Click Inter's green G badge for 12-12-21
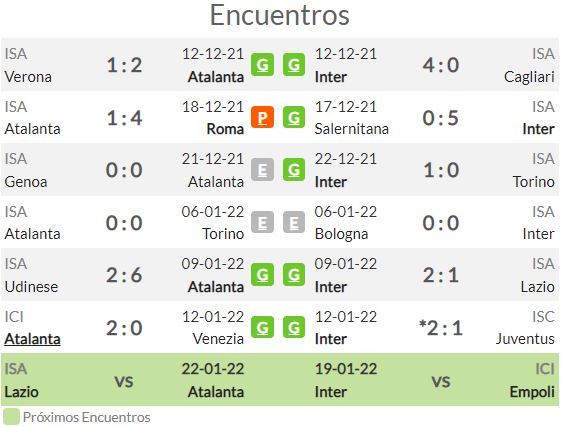Viewport: 561px width, 427px height. pos(294,65)
